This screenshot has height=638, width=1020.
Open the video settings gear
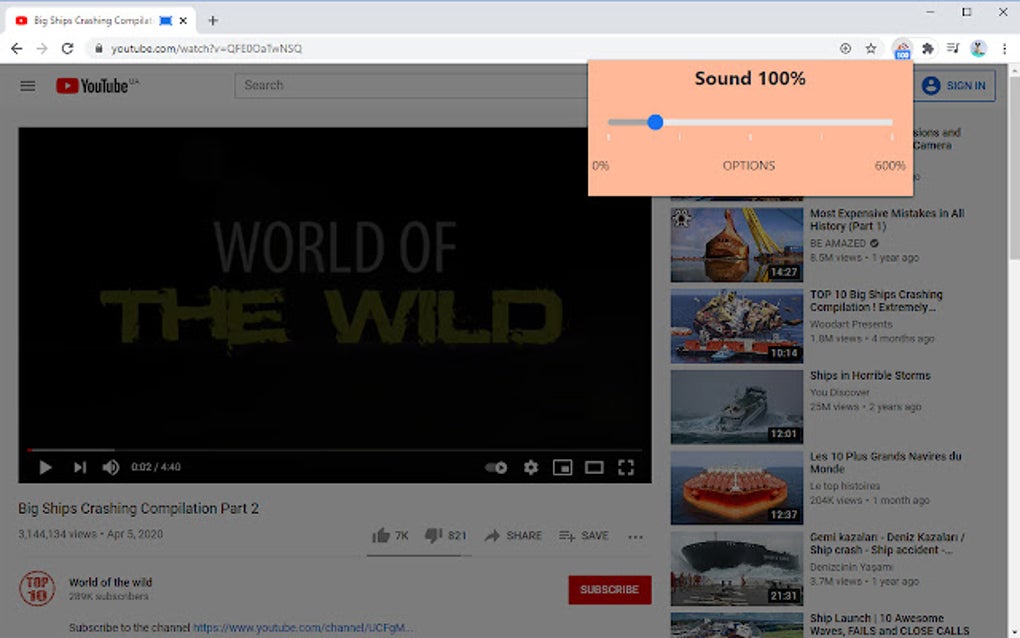coord(531,467)
